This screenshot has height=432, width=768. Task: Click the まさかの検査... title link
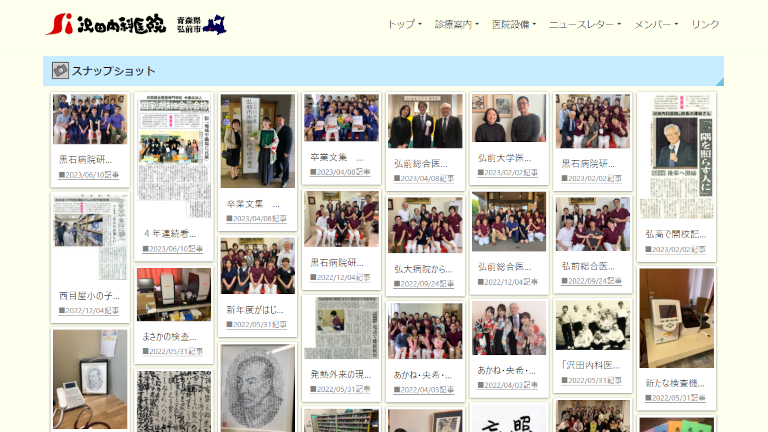click(169, 336)
